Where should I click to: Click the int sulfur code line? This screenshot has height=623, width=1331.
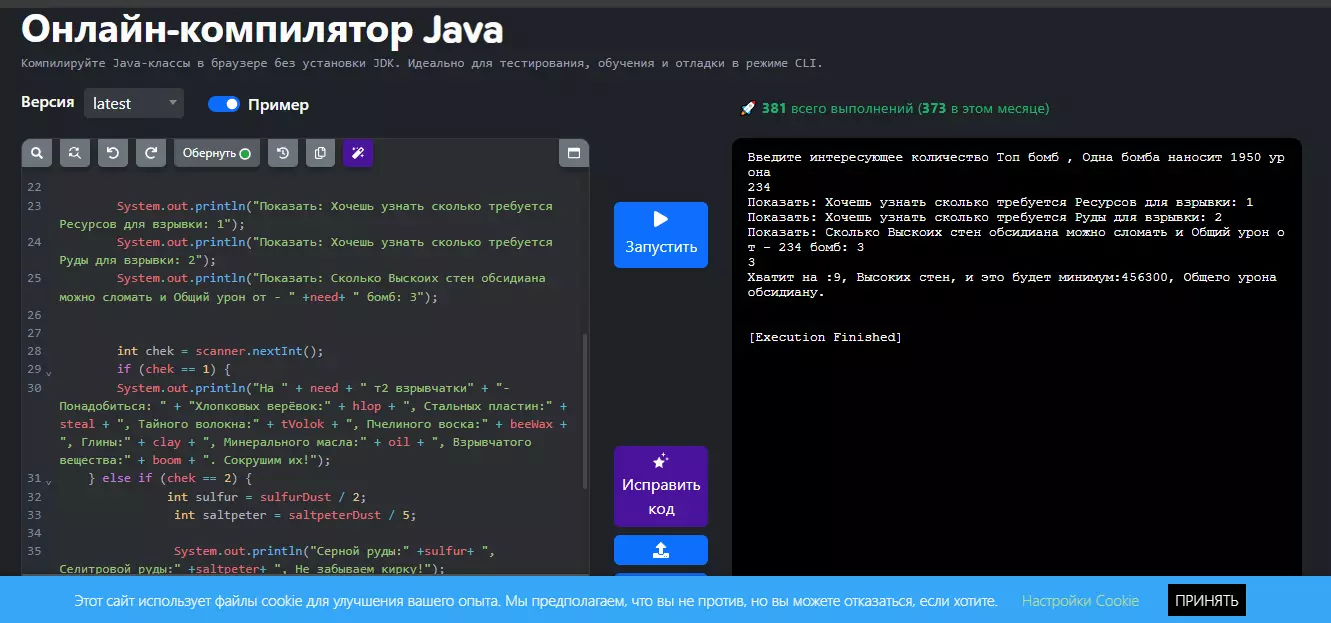266,496
